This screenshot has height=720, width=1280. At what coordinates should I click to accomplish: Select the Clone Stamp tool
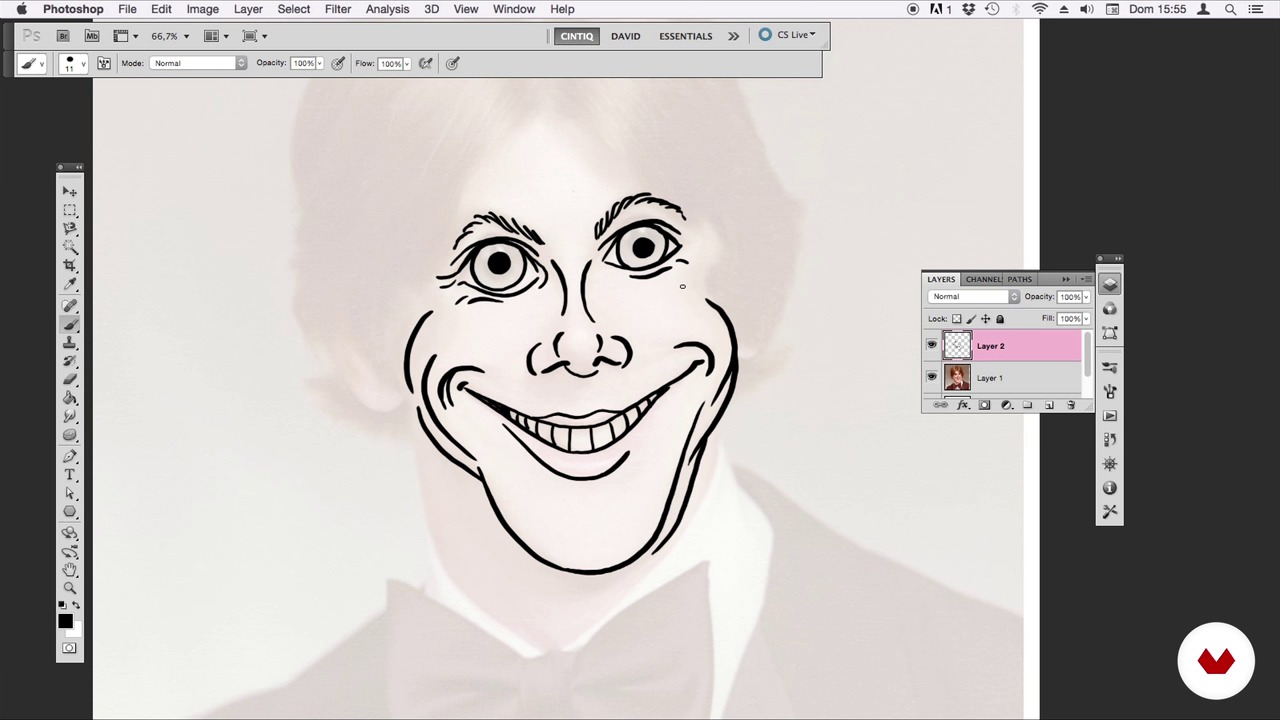pyautogui.click(x=70, y=343)
